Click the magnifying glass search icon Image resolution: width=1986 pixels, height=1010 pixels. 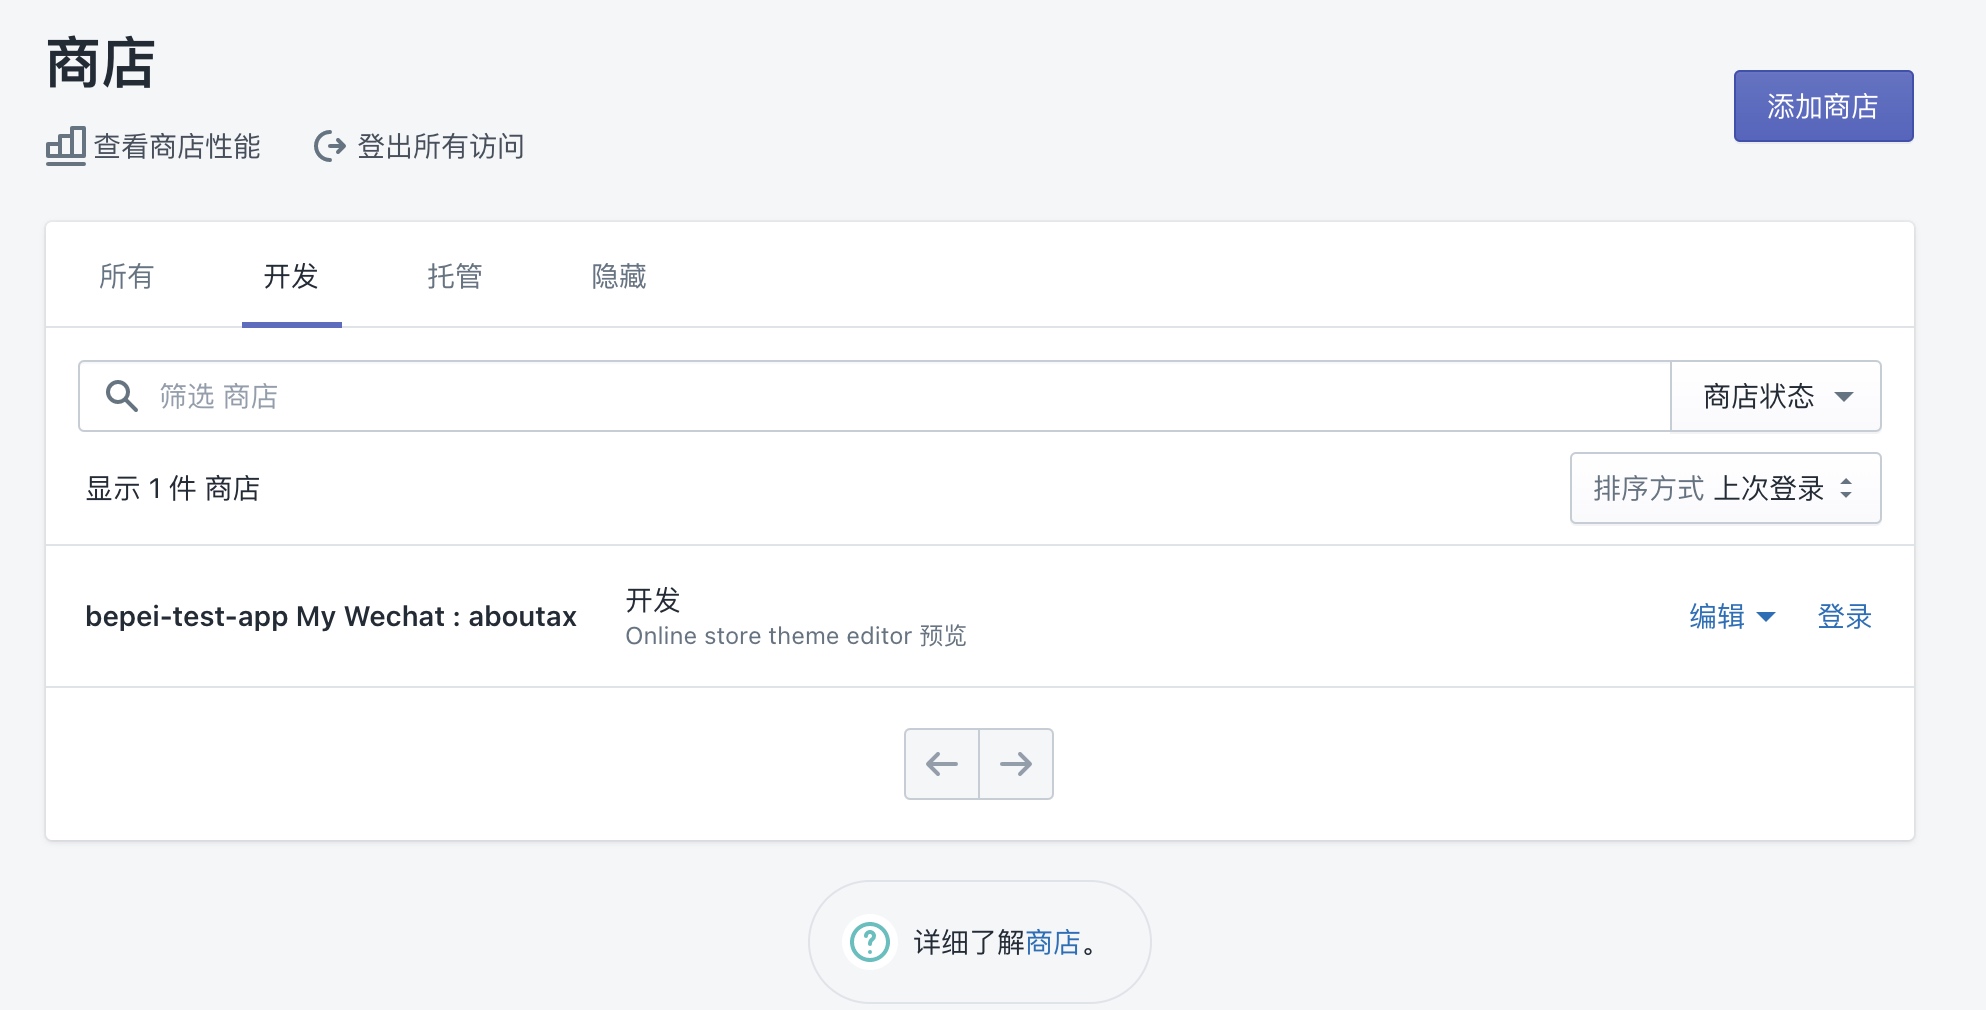tap(122, 396)
